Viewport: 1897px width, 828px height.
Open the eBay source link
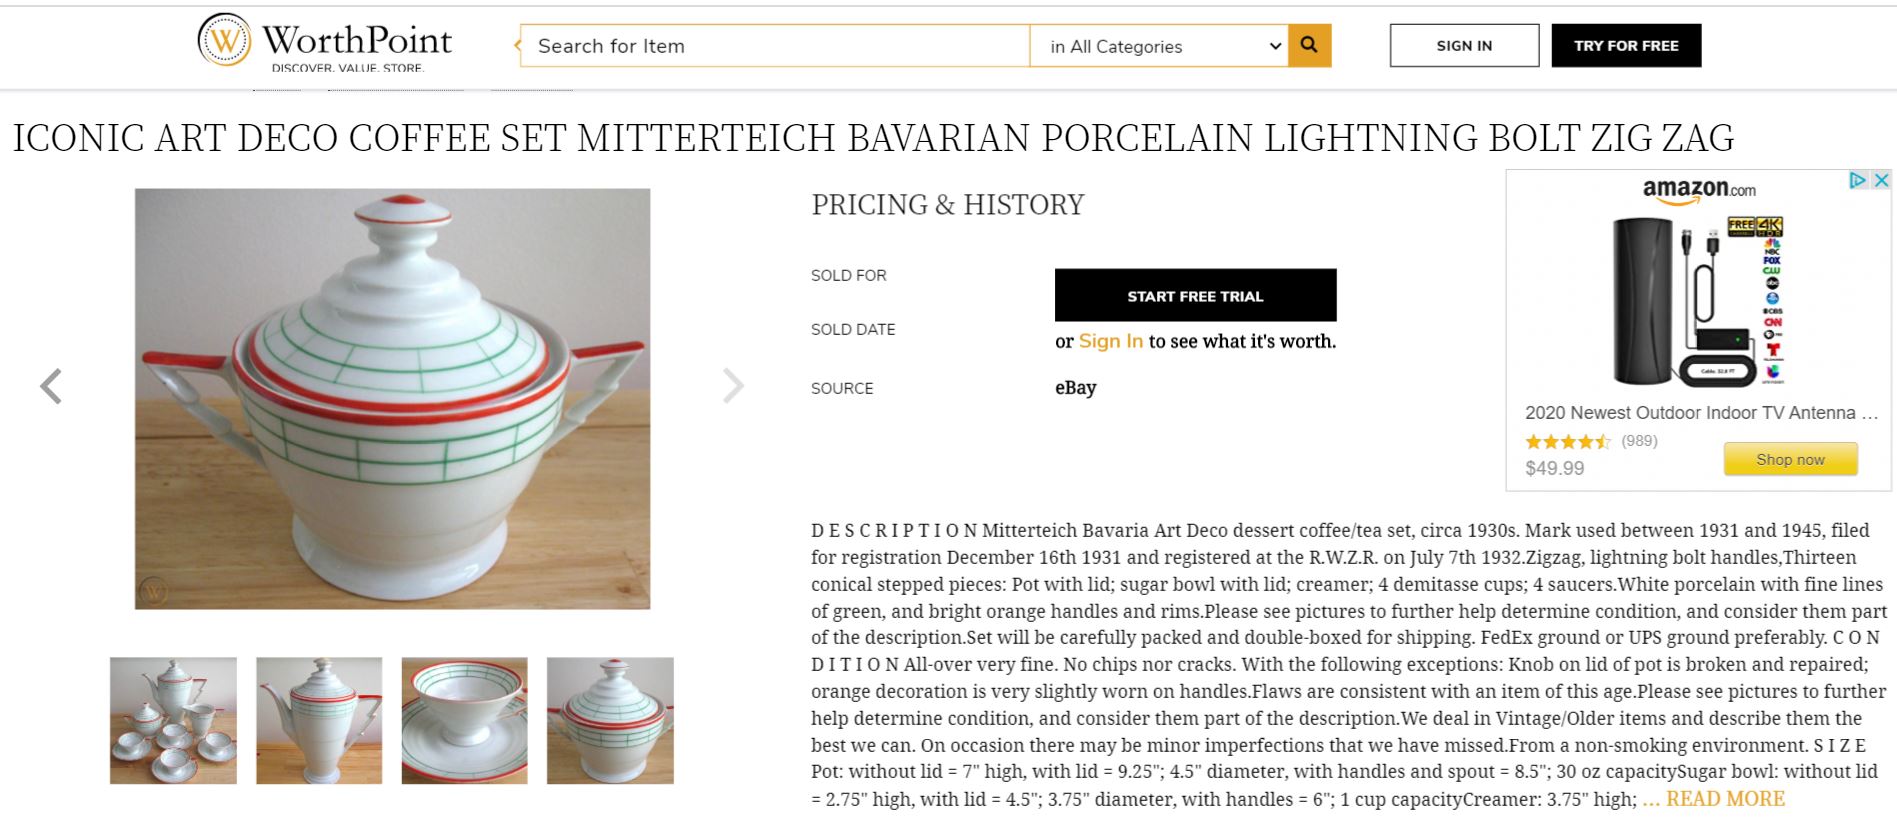click(1076, 387)
